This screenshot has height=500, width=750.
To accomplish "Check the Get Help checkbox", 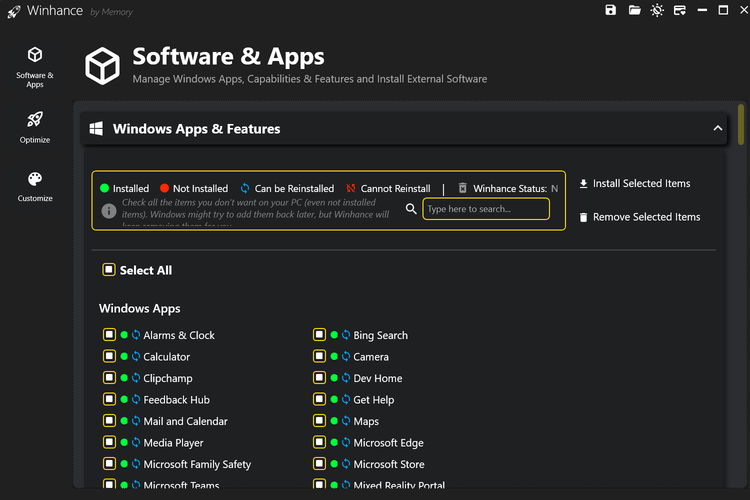I will pyautogui.click(x=320, y=399).
